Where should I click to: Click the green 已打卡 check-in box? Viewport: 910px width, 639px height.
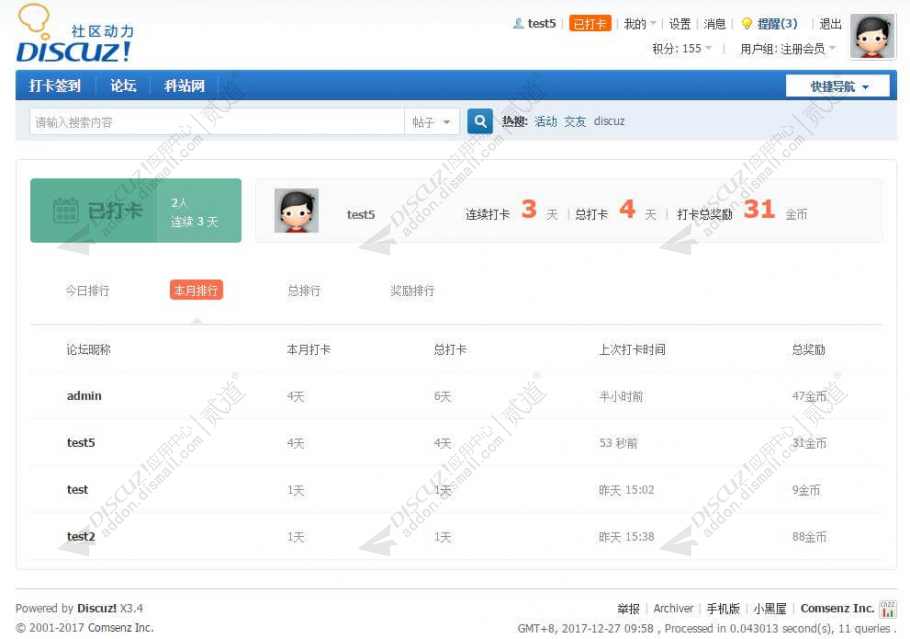[136, 211]
